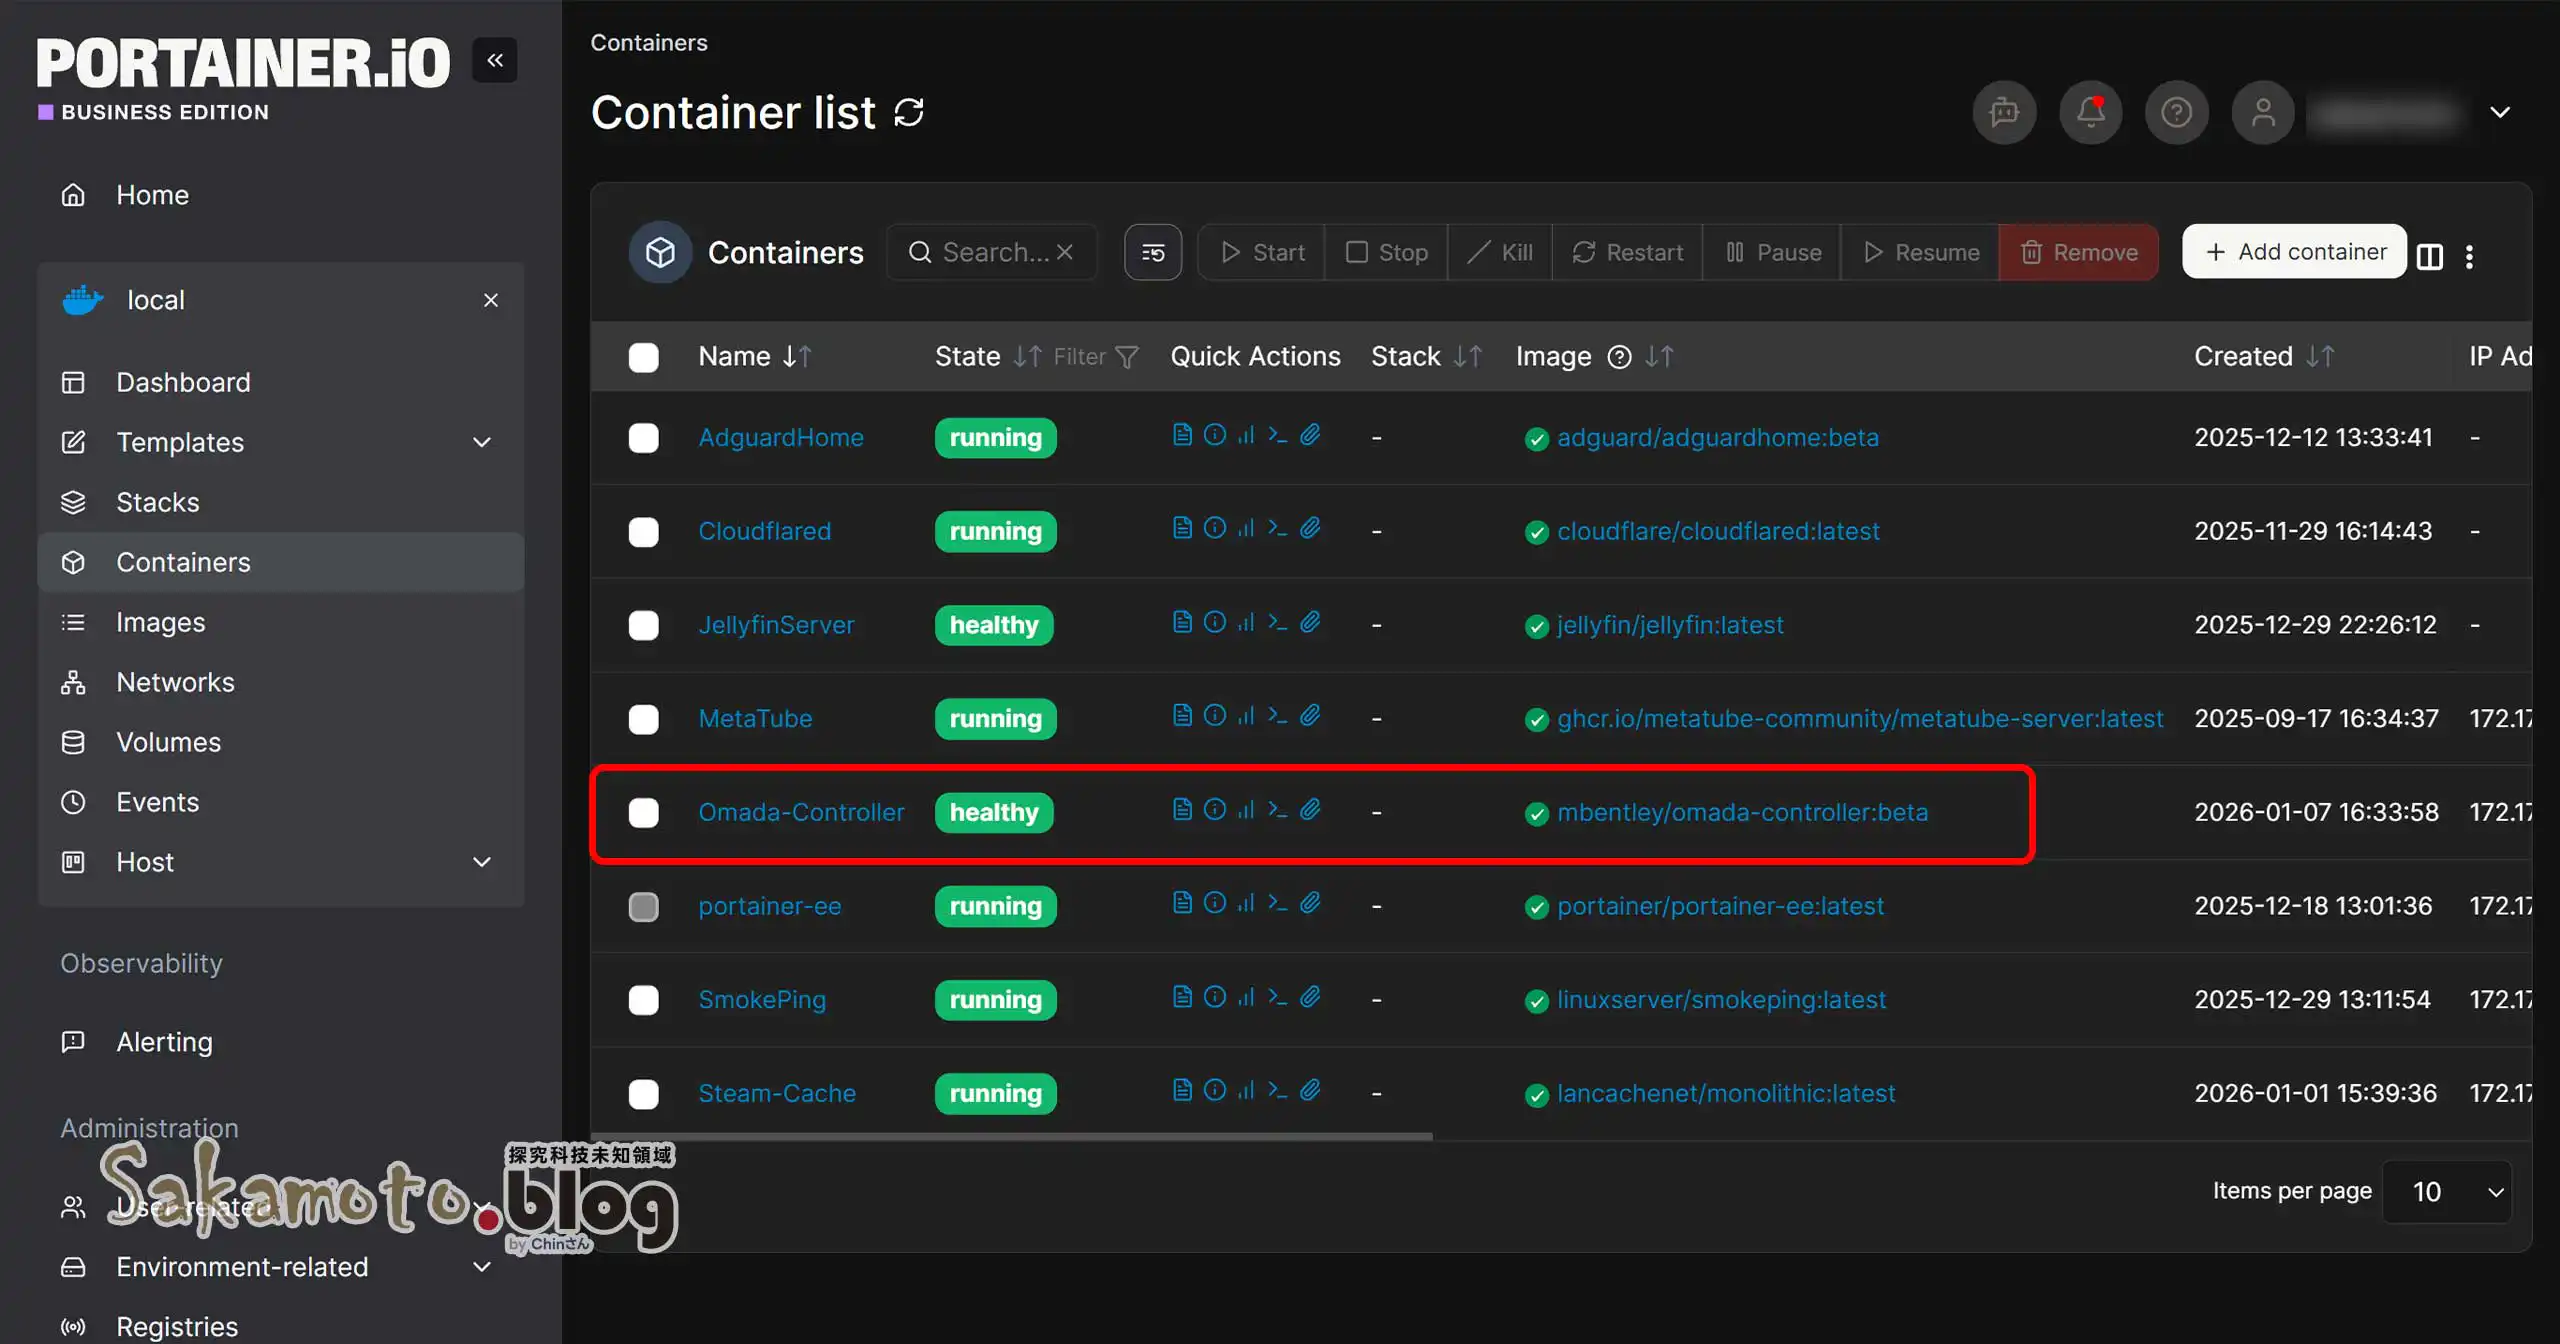Open table column settings icon
This screenshot has width=2560, height=1344.
(x=2429, y=256)
